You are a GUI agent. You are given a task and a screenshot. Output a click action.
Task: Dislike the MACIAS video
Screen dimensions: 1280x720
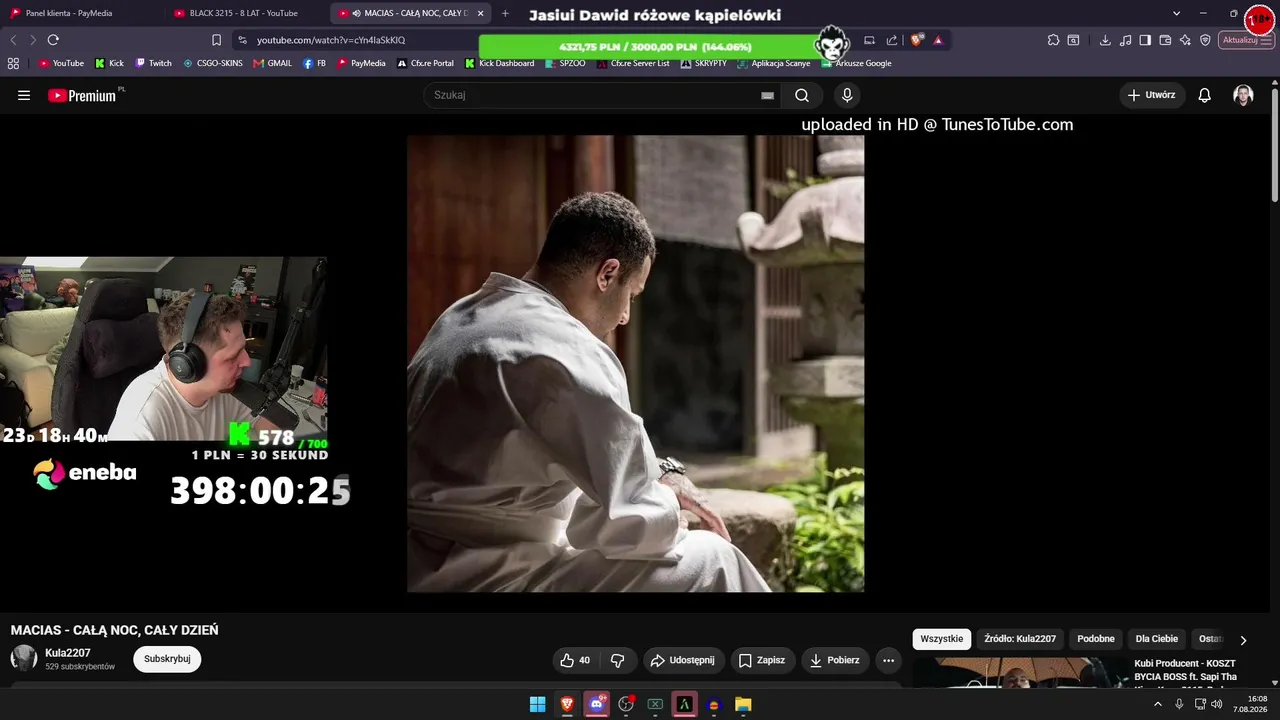pyautogui.click(x=618, y=660)
